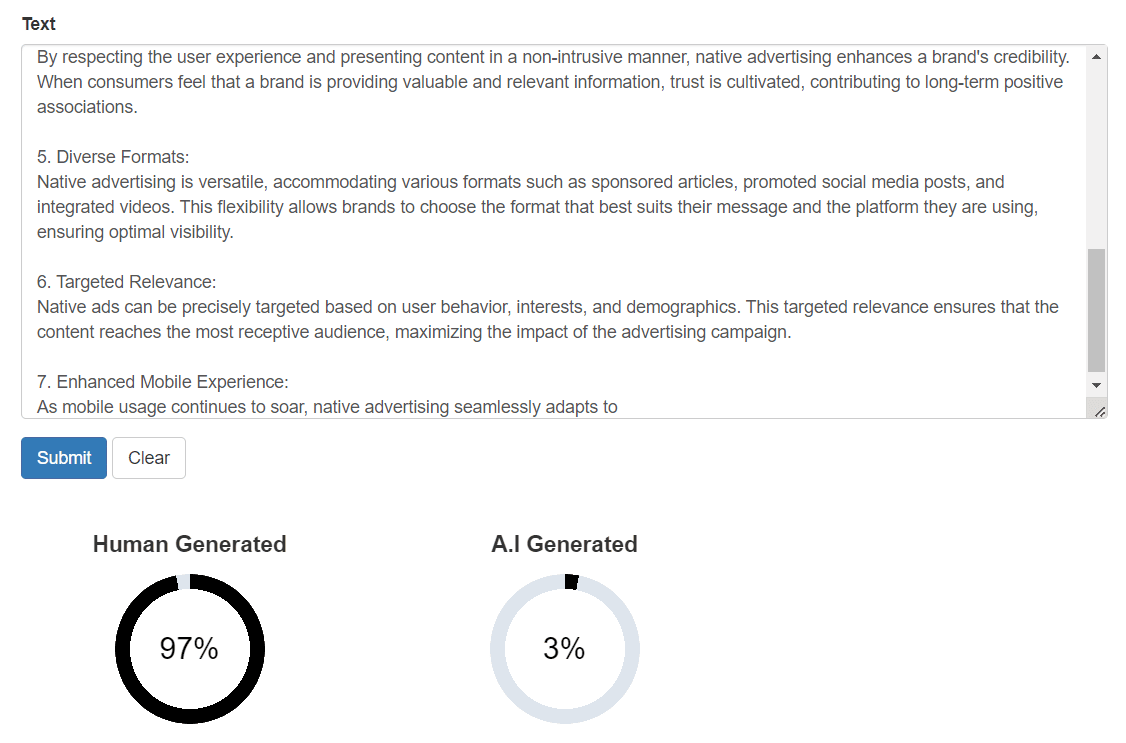
Task: Click the blue Submit button
Action: (x=64, y=458)
